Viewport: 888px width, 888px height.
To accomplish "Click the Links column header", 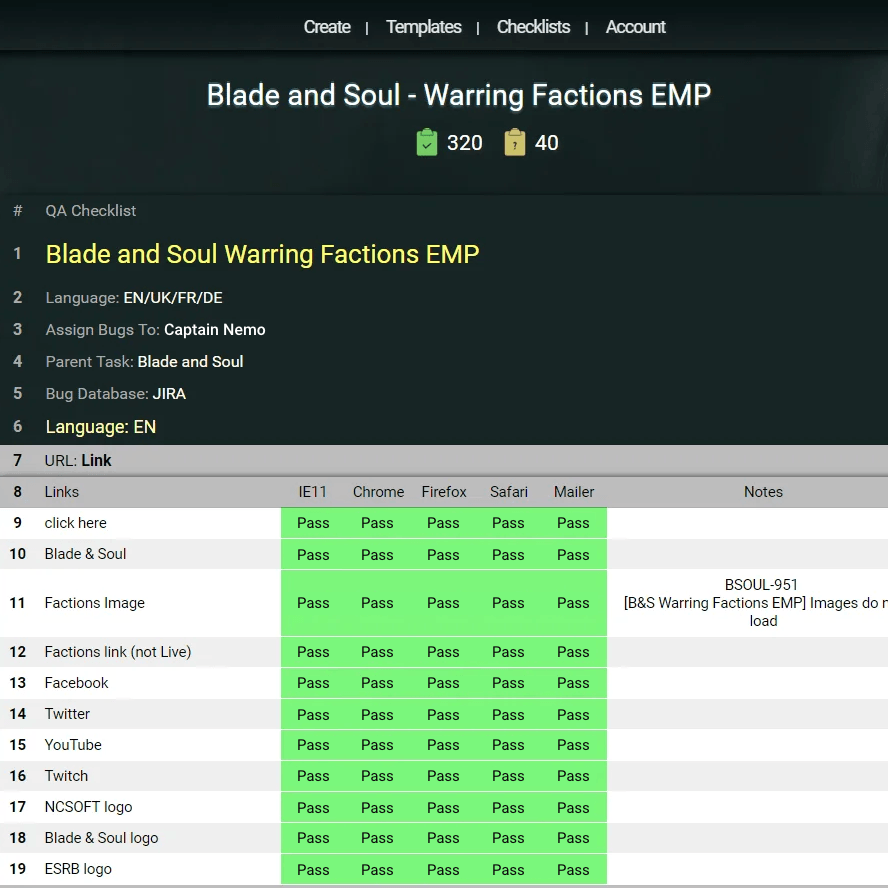I will (x=62, y=492).
